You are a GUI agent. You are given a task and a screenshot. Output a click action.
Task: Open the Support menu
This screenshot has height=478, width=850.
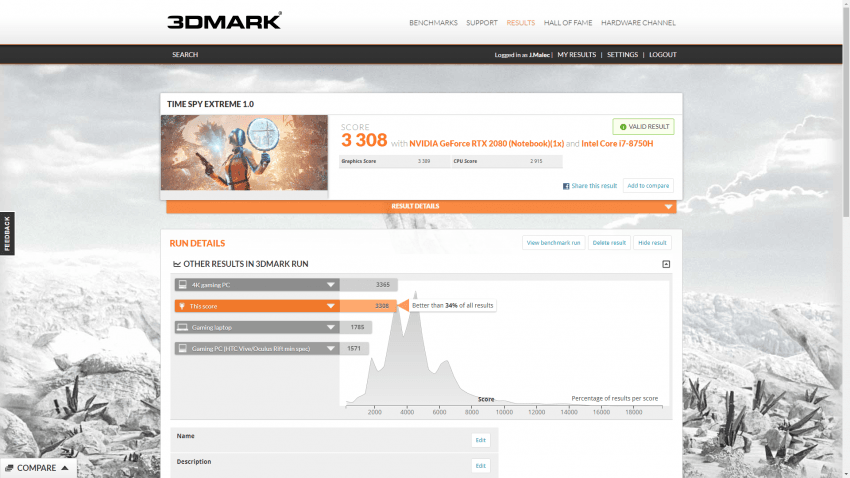click(481, 23)
